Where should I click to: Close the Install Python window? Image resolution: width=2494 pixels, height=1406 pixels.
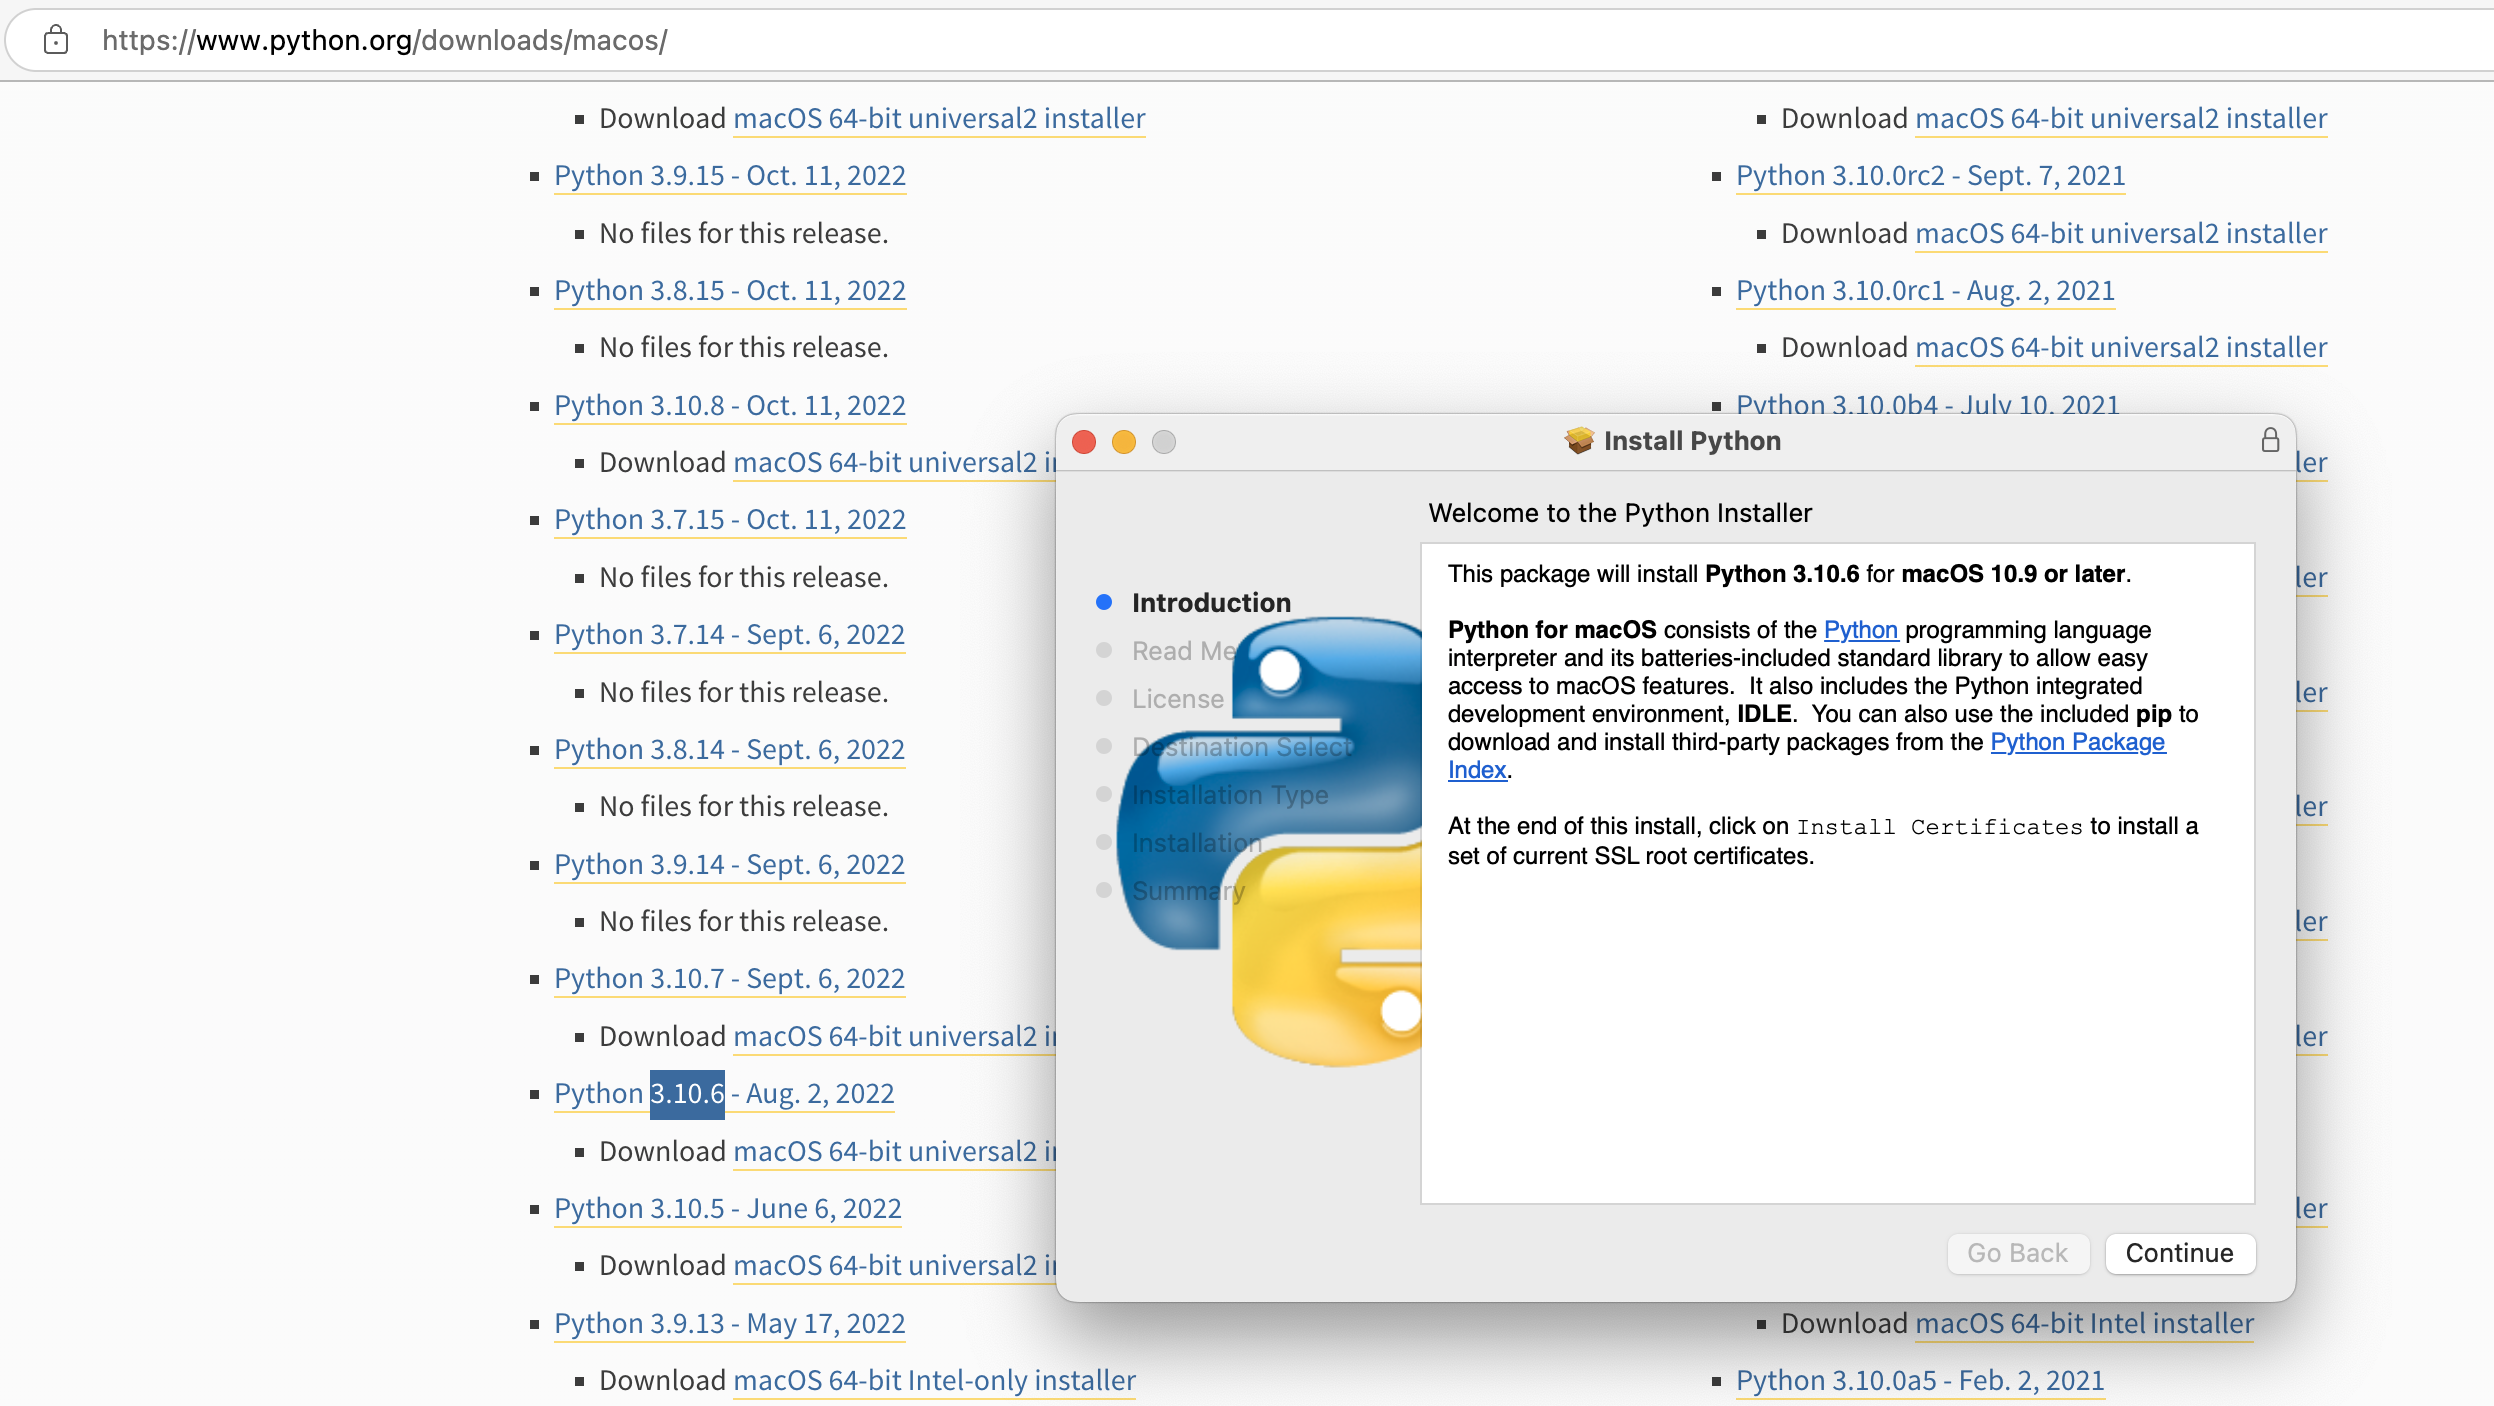1084,442
